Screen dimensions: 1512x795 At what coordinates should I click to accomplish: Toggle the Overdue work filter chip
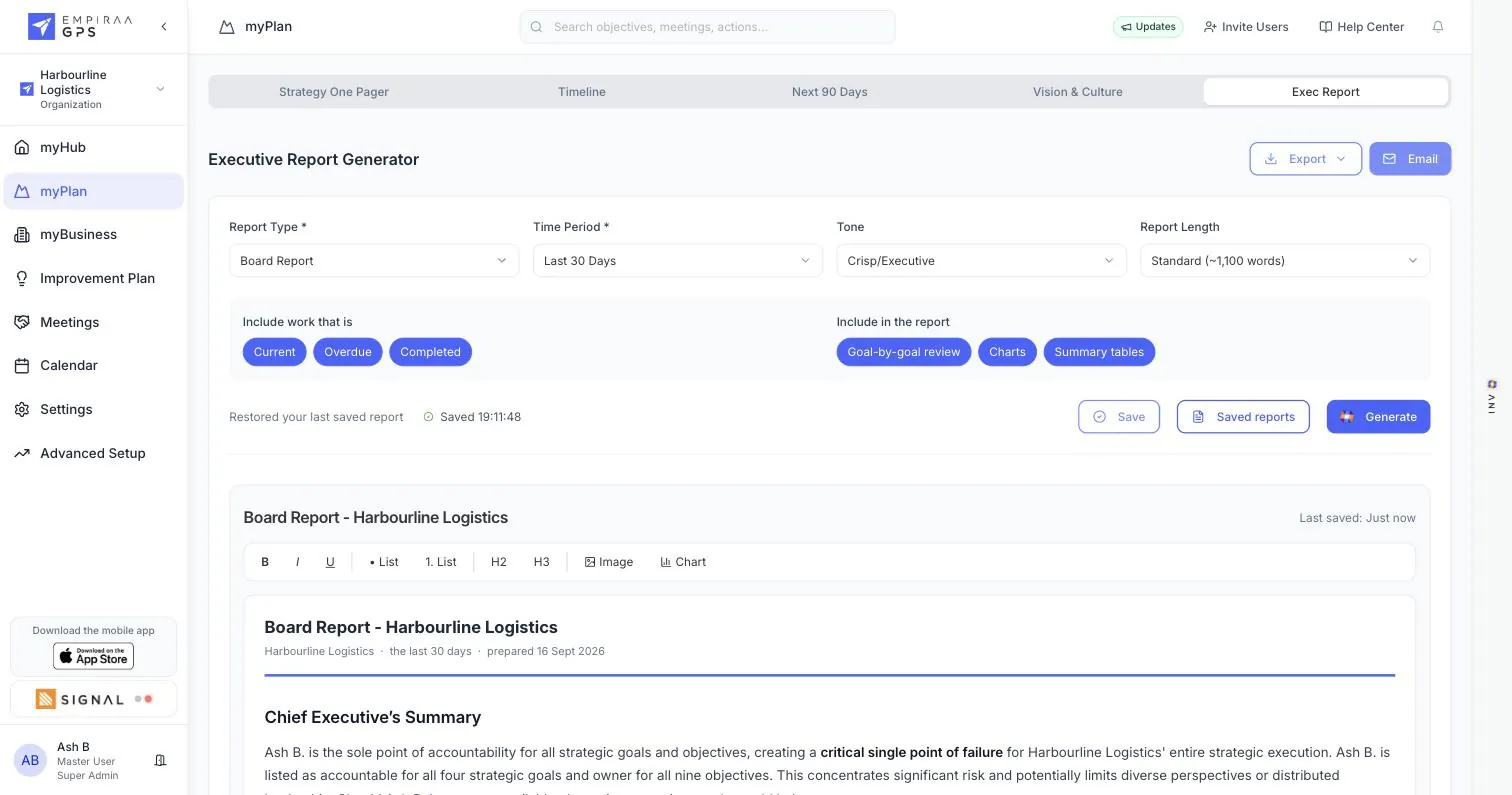[x=348, y=352]
